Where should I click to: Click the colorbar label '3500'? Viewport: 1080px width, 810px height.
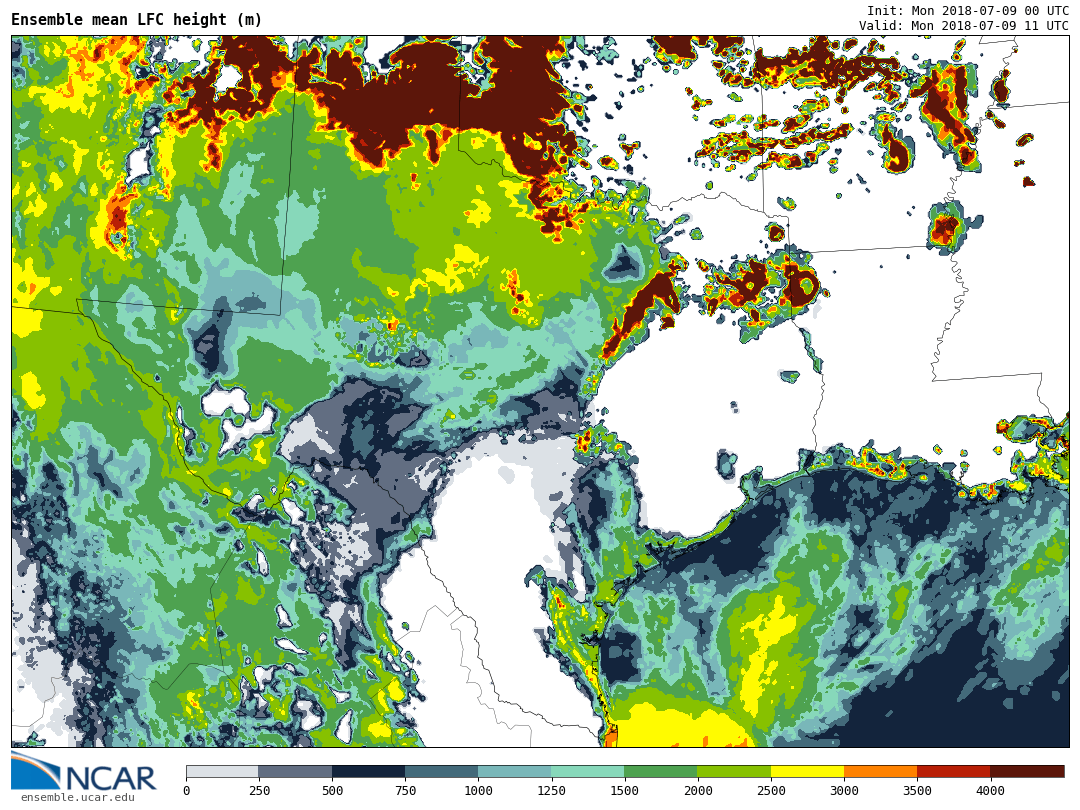(917, 791)
